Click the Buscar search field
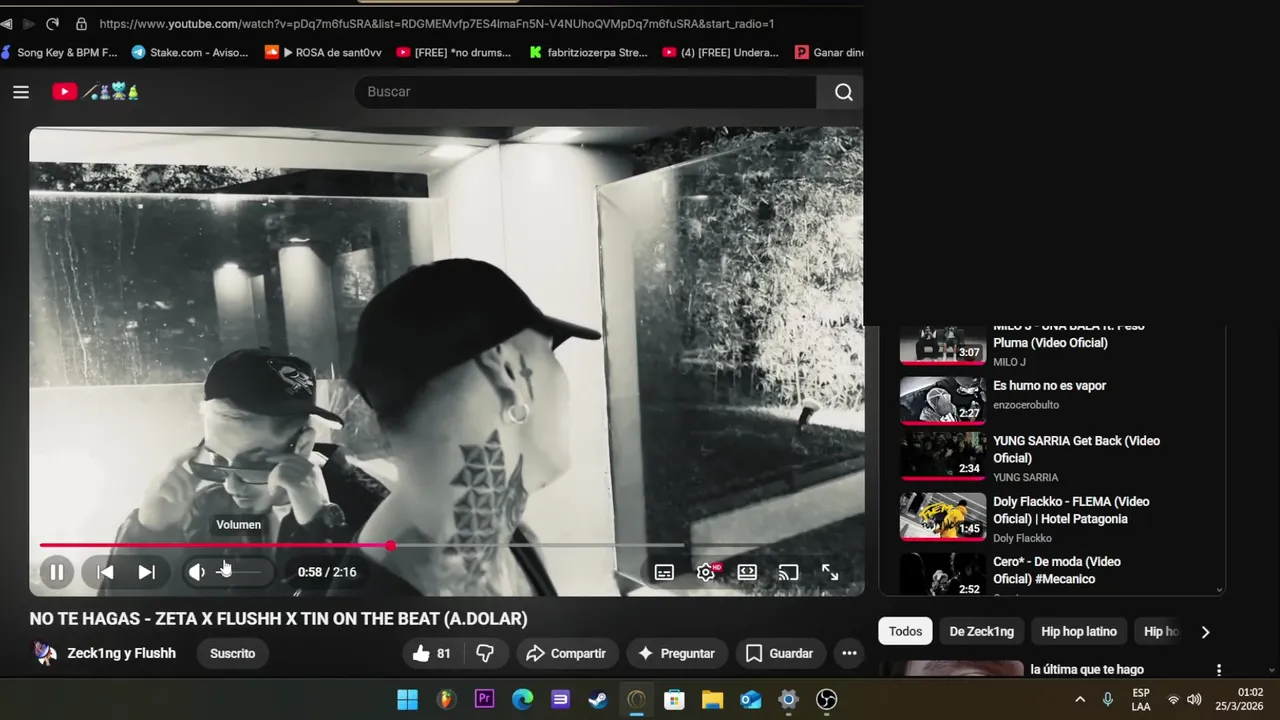This screenshot has width=1280, height=720. 585,92
